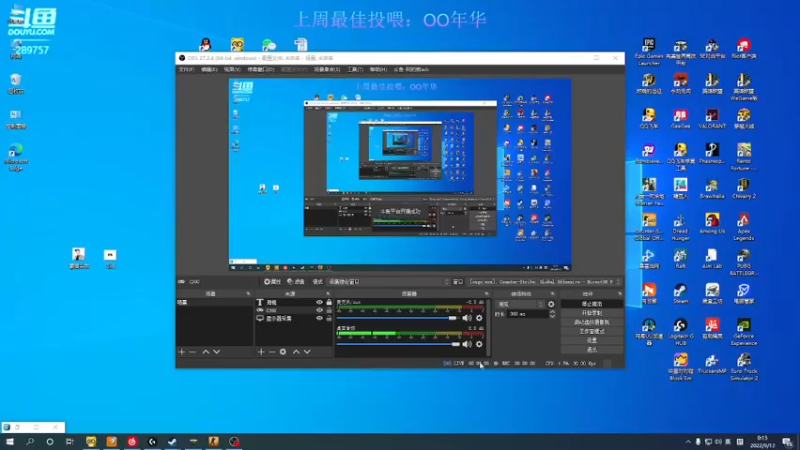Click the Start Recording button

[591, 313]
